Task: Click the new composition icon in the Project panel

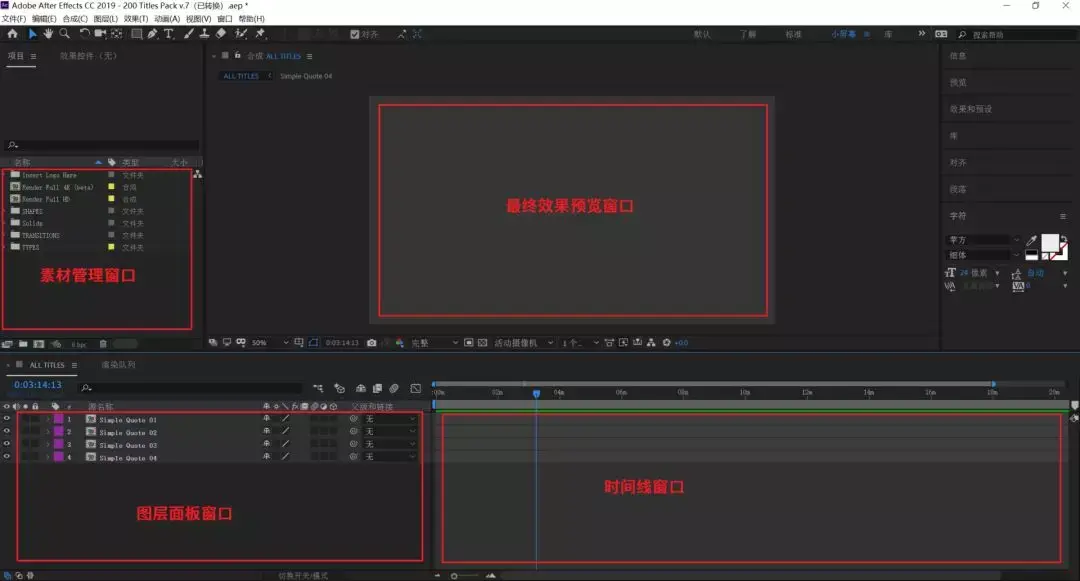Action: point(39,344)
